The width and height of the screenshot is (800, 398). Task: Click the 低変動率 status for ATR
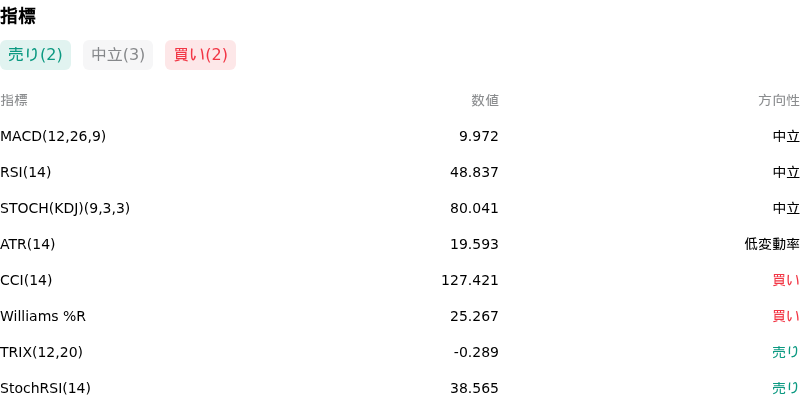772,244
